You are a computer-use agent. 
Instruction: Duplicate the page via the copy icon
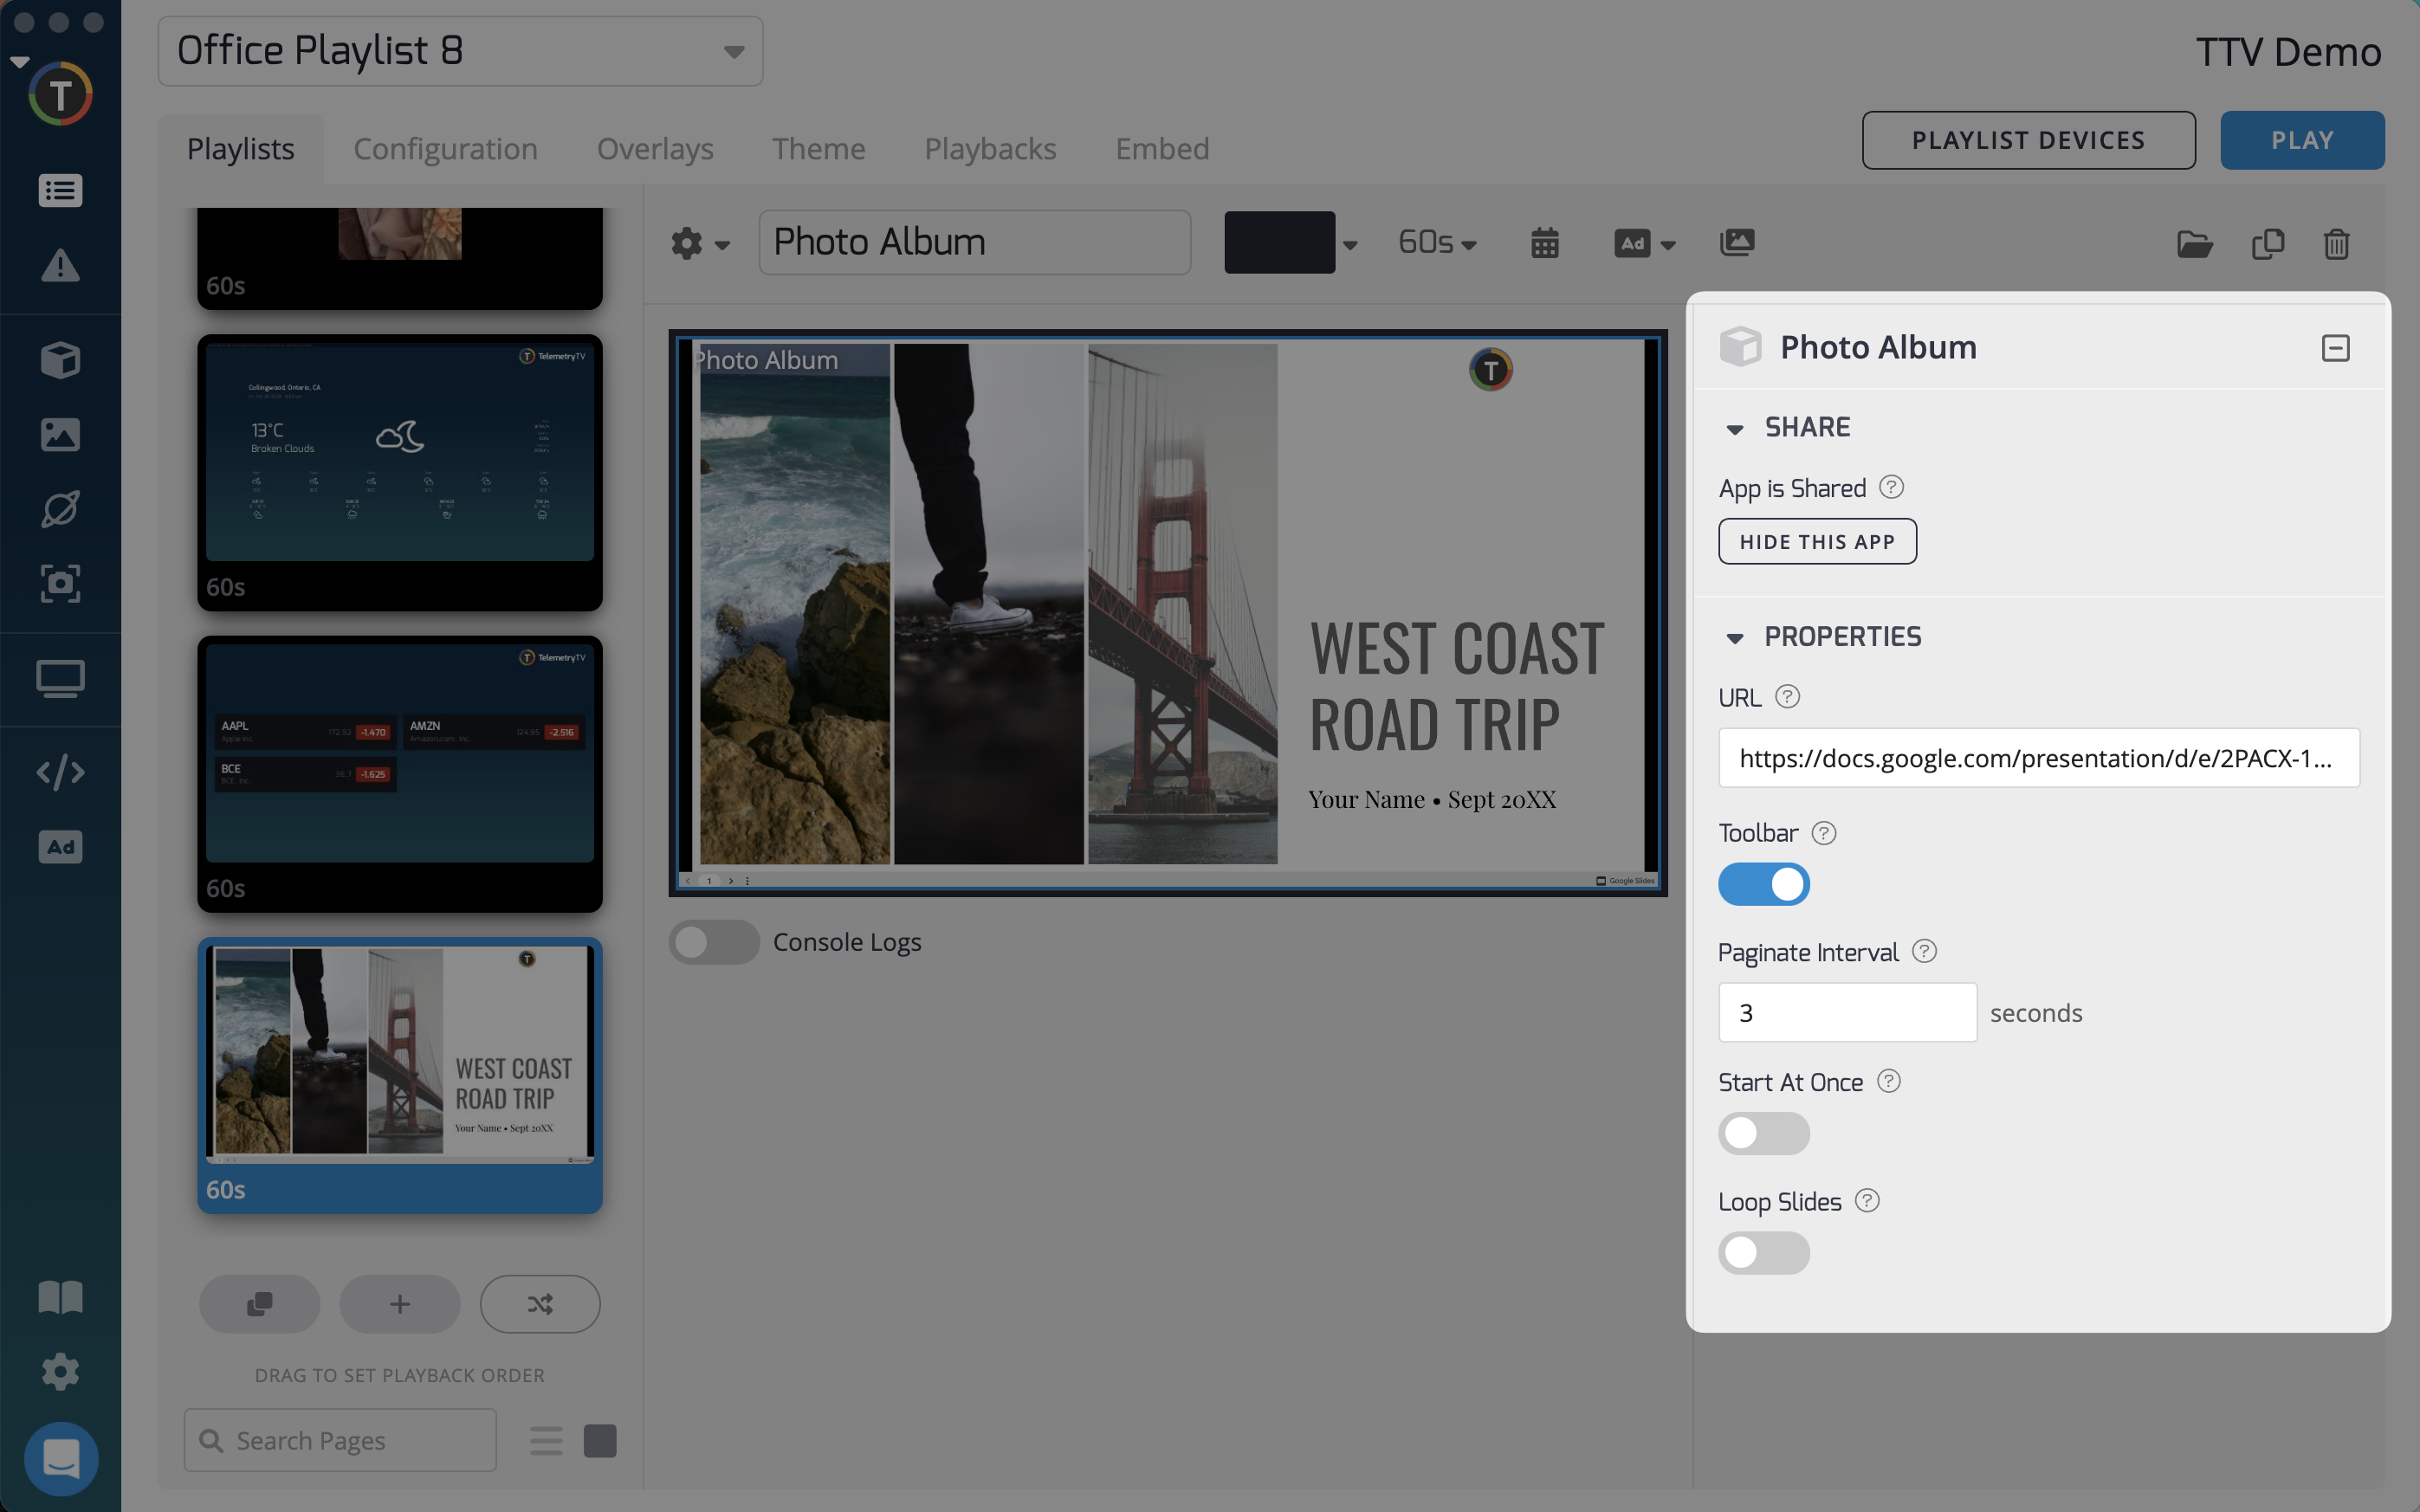point(2268,244)
